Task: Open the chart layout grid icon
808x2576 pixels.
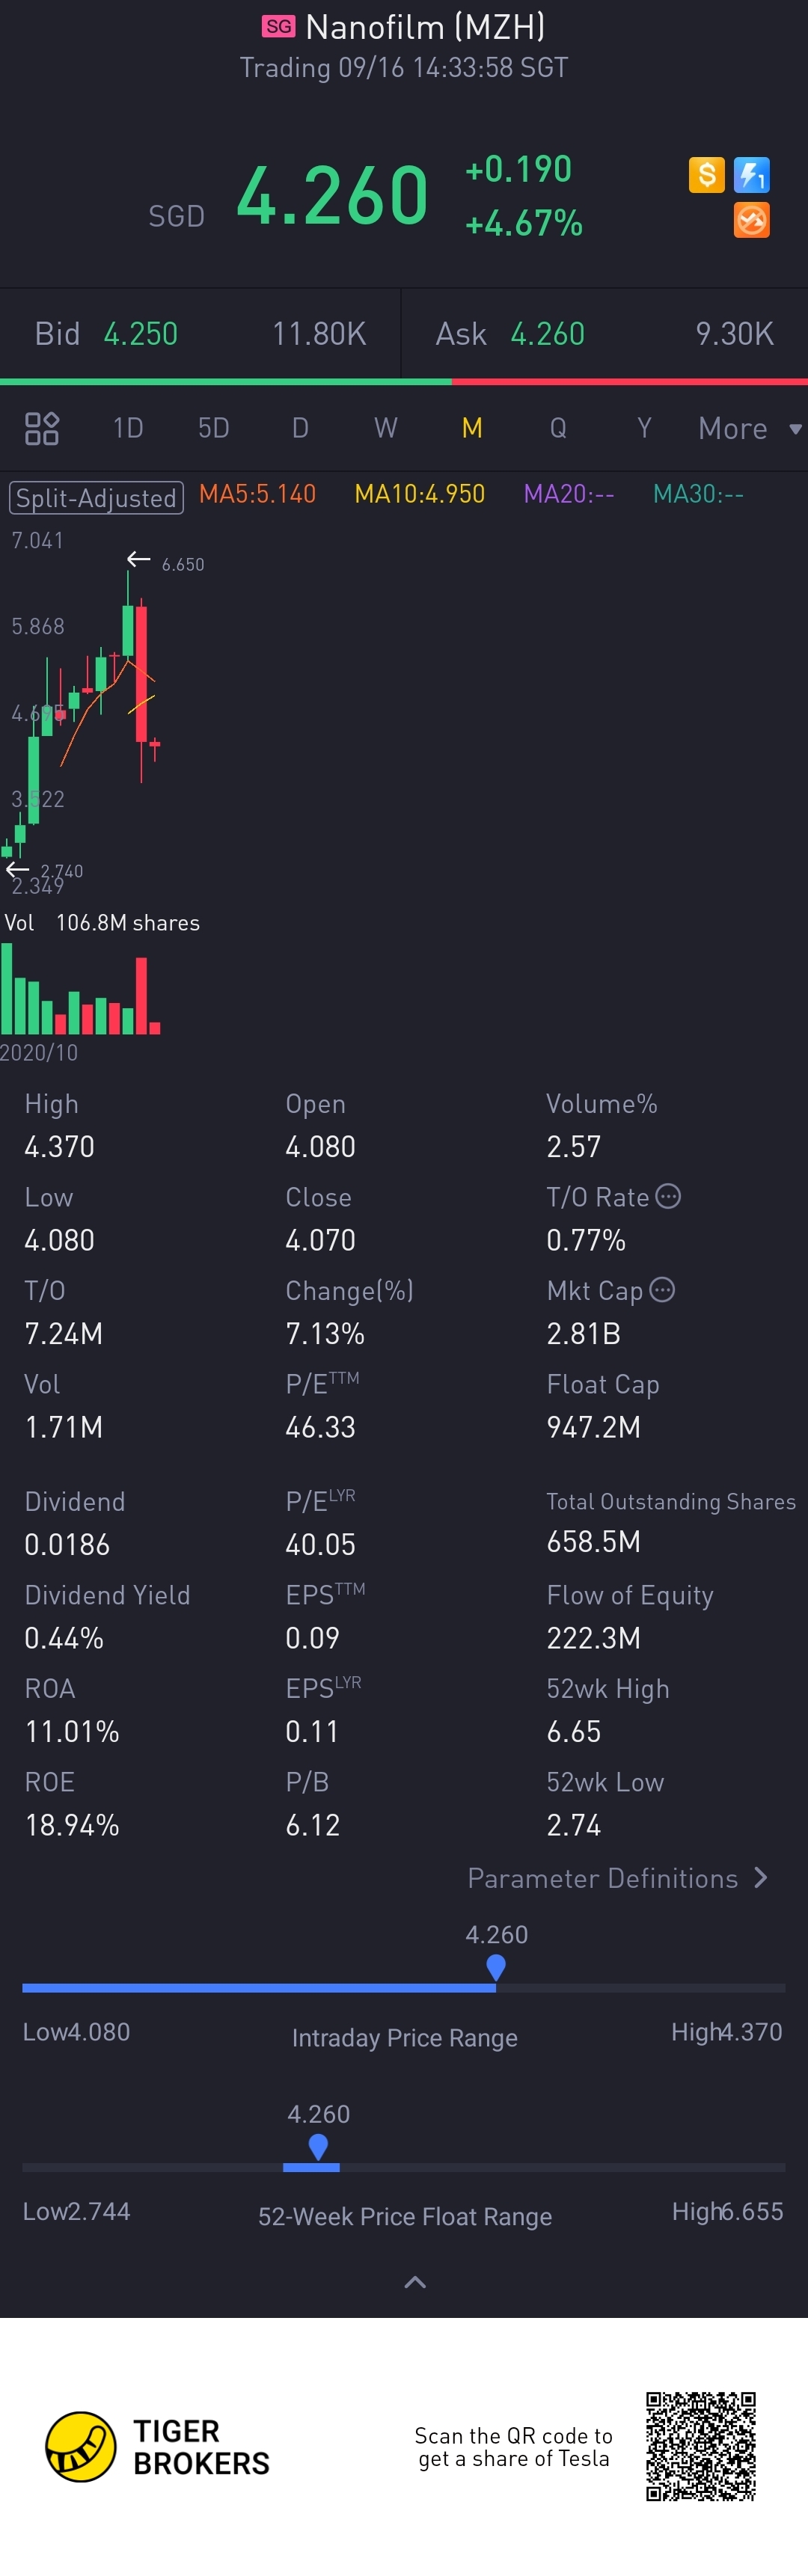Action: 42,429
